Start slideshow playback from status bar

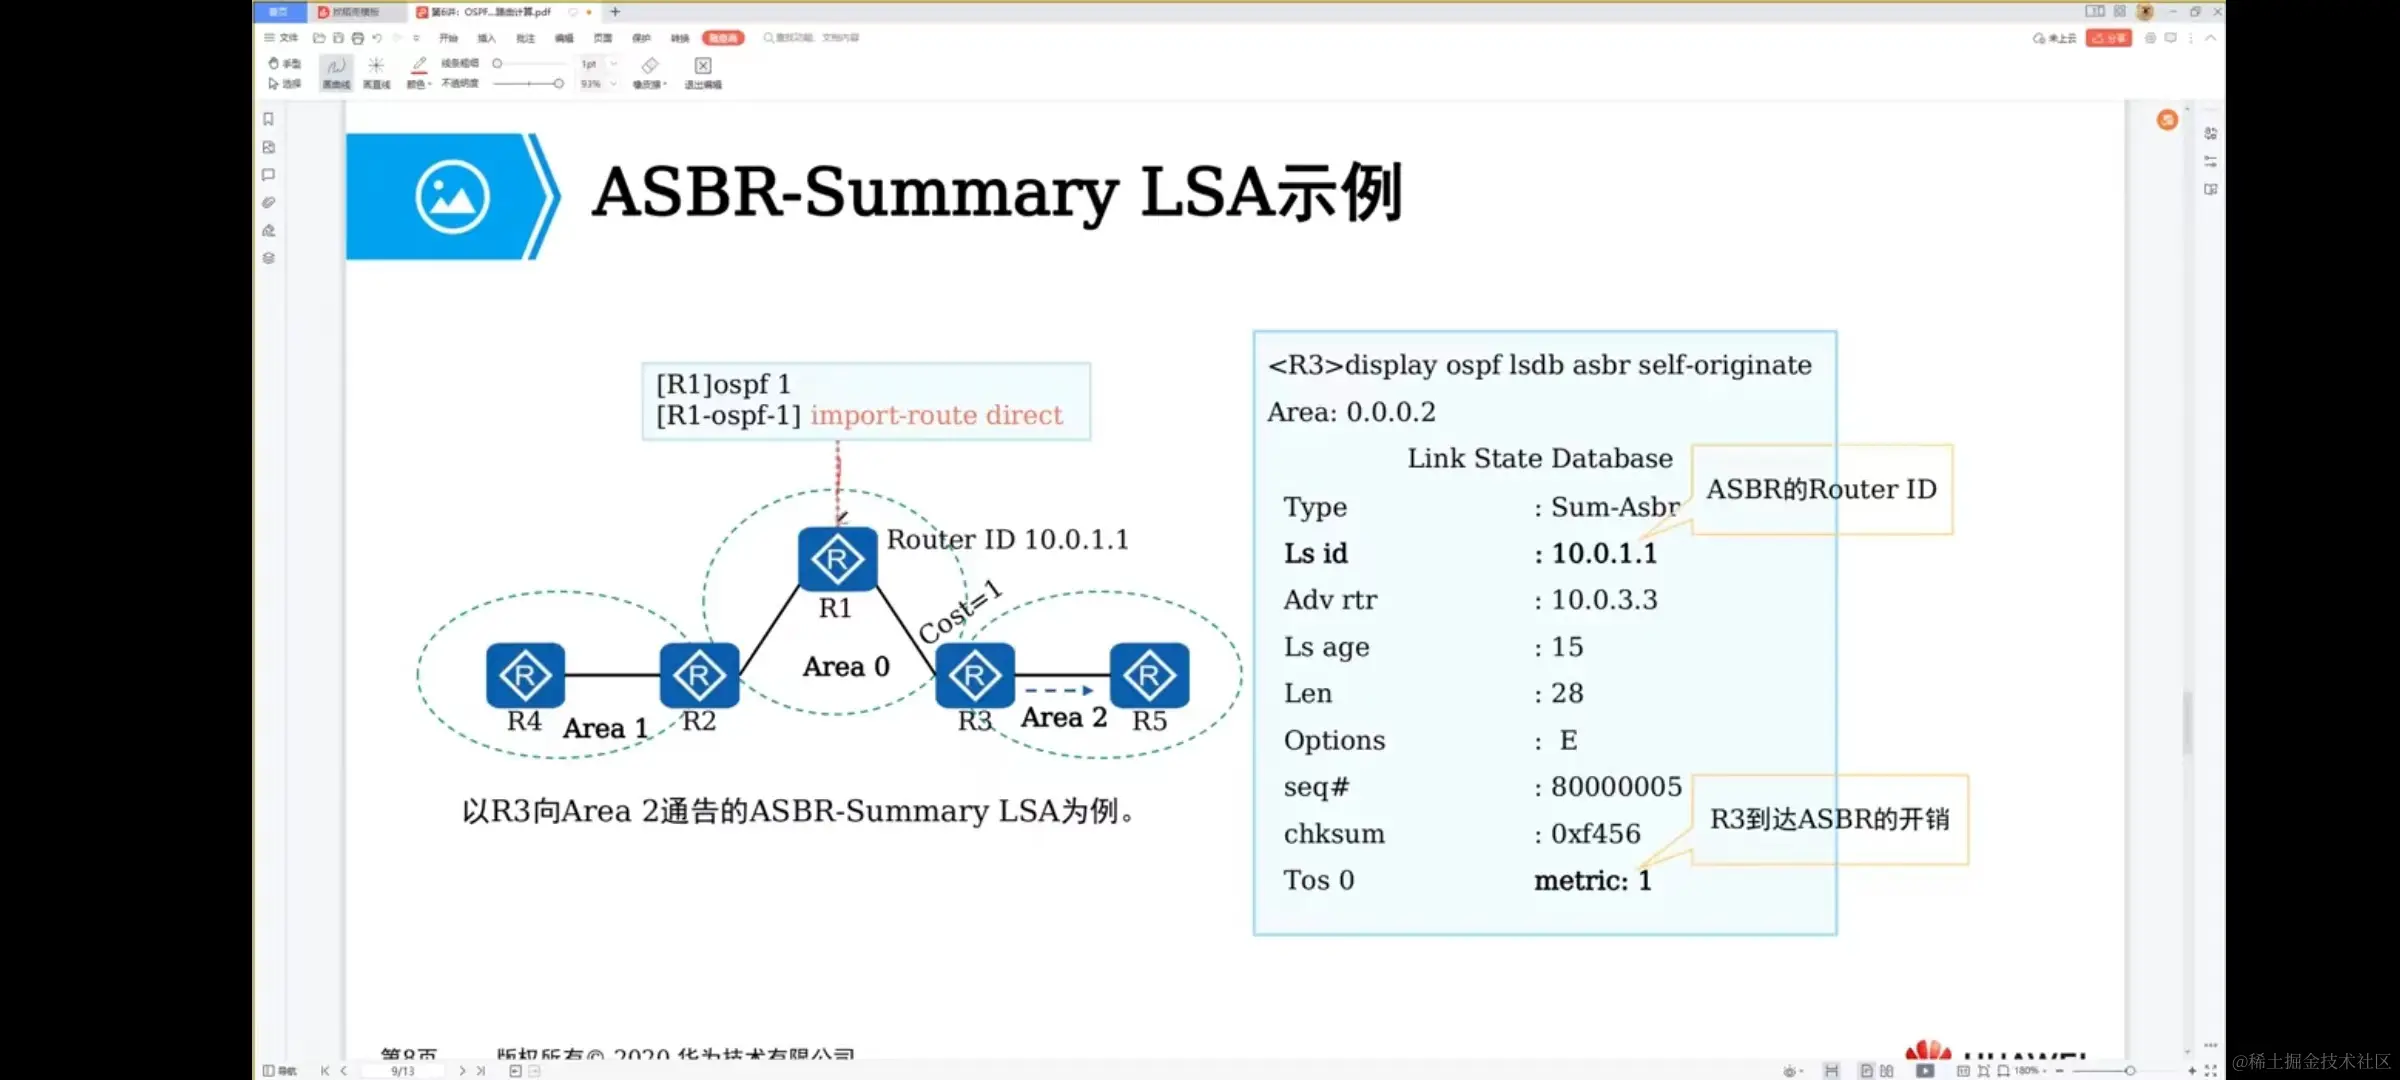[x=1925, y=1070]
